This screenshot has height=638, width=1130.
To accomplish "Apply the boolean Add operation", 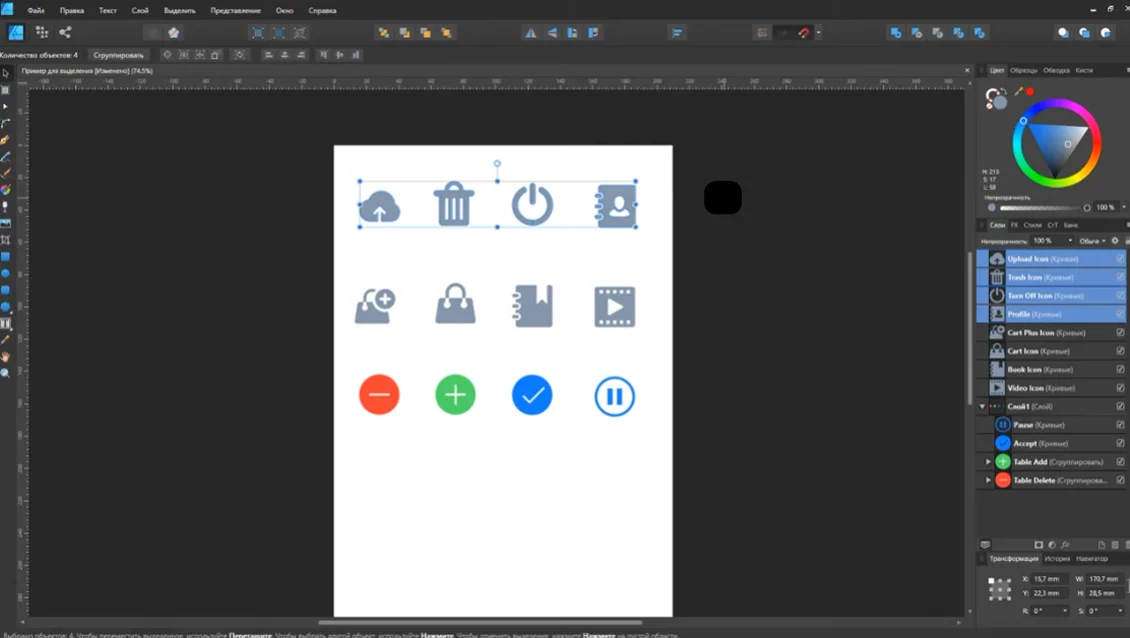I will 895,32.
